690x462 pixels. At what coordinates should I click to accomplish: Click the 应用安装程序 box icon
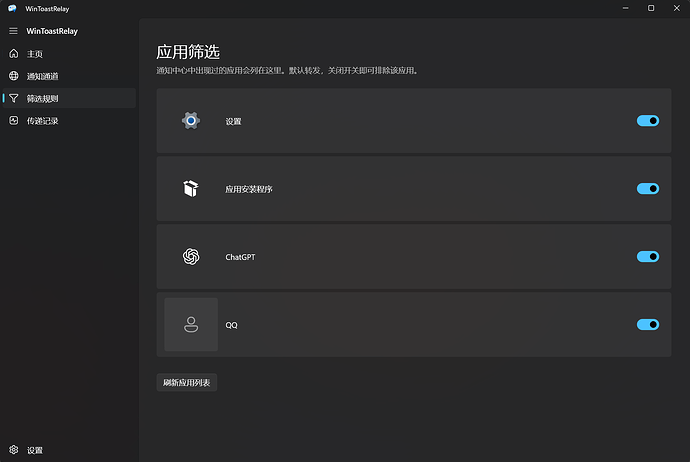pyautogui.click(x=191, y=189)
